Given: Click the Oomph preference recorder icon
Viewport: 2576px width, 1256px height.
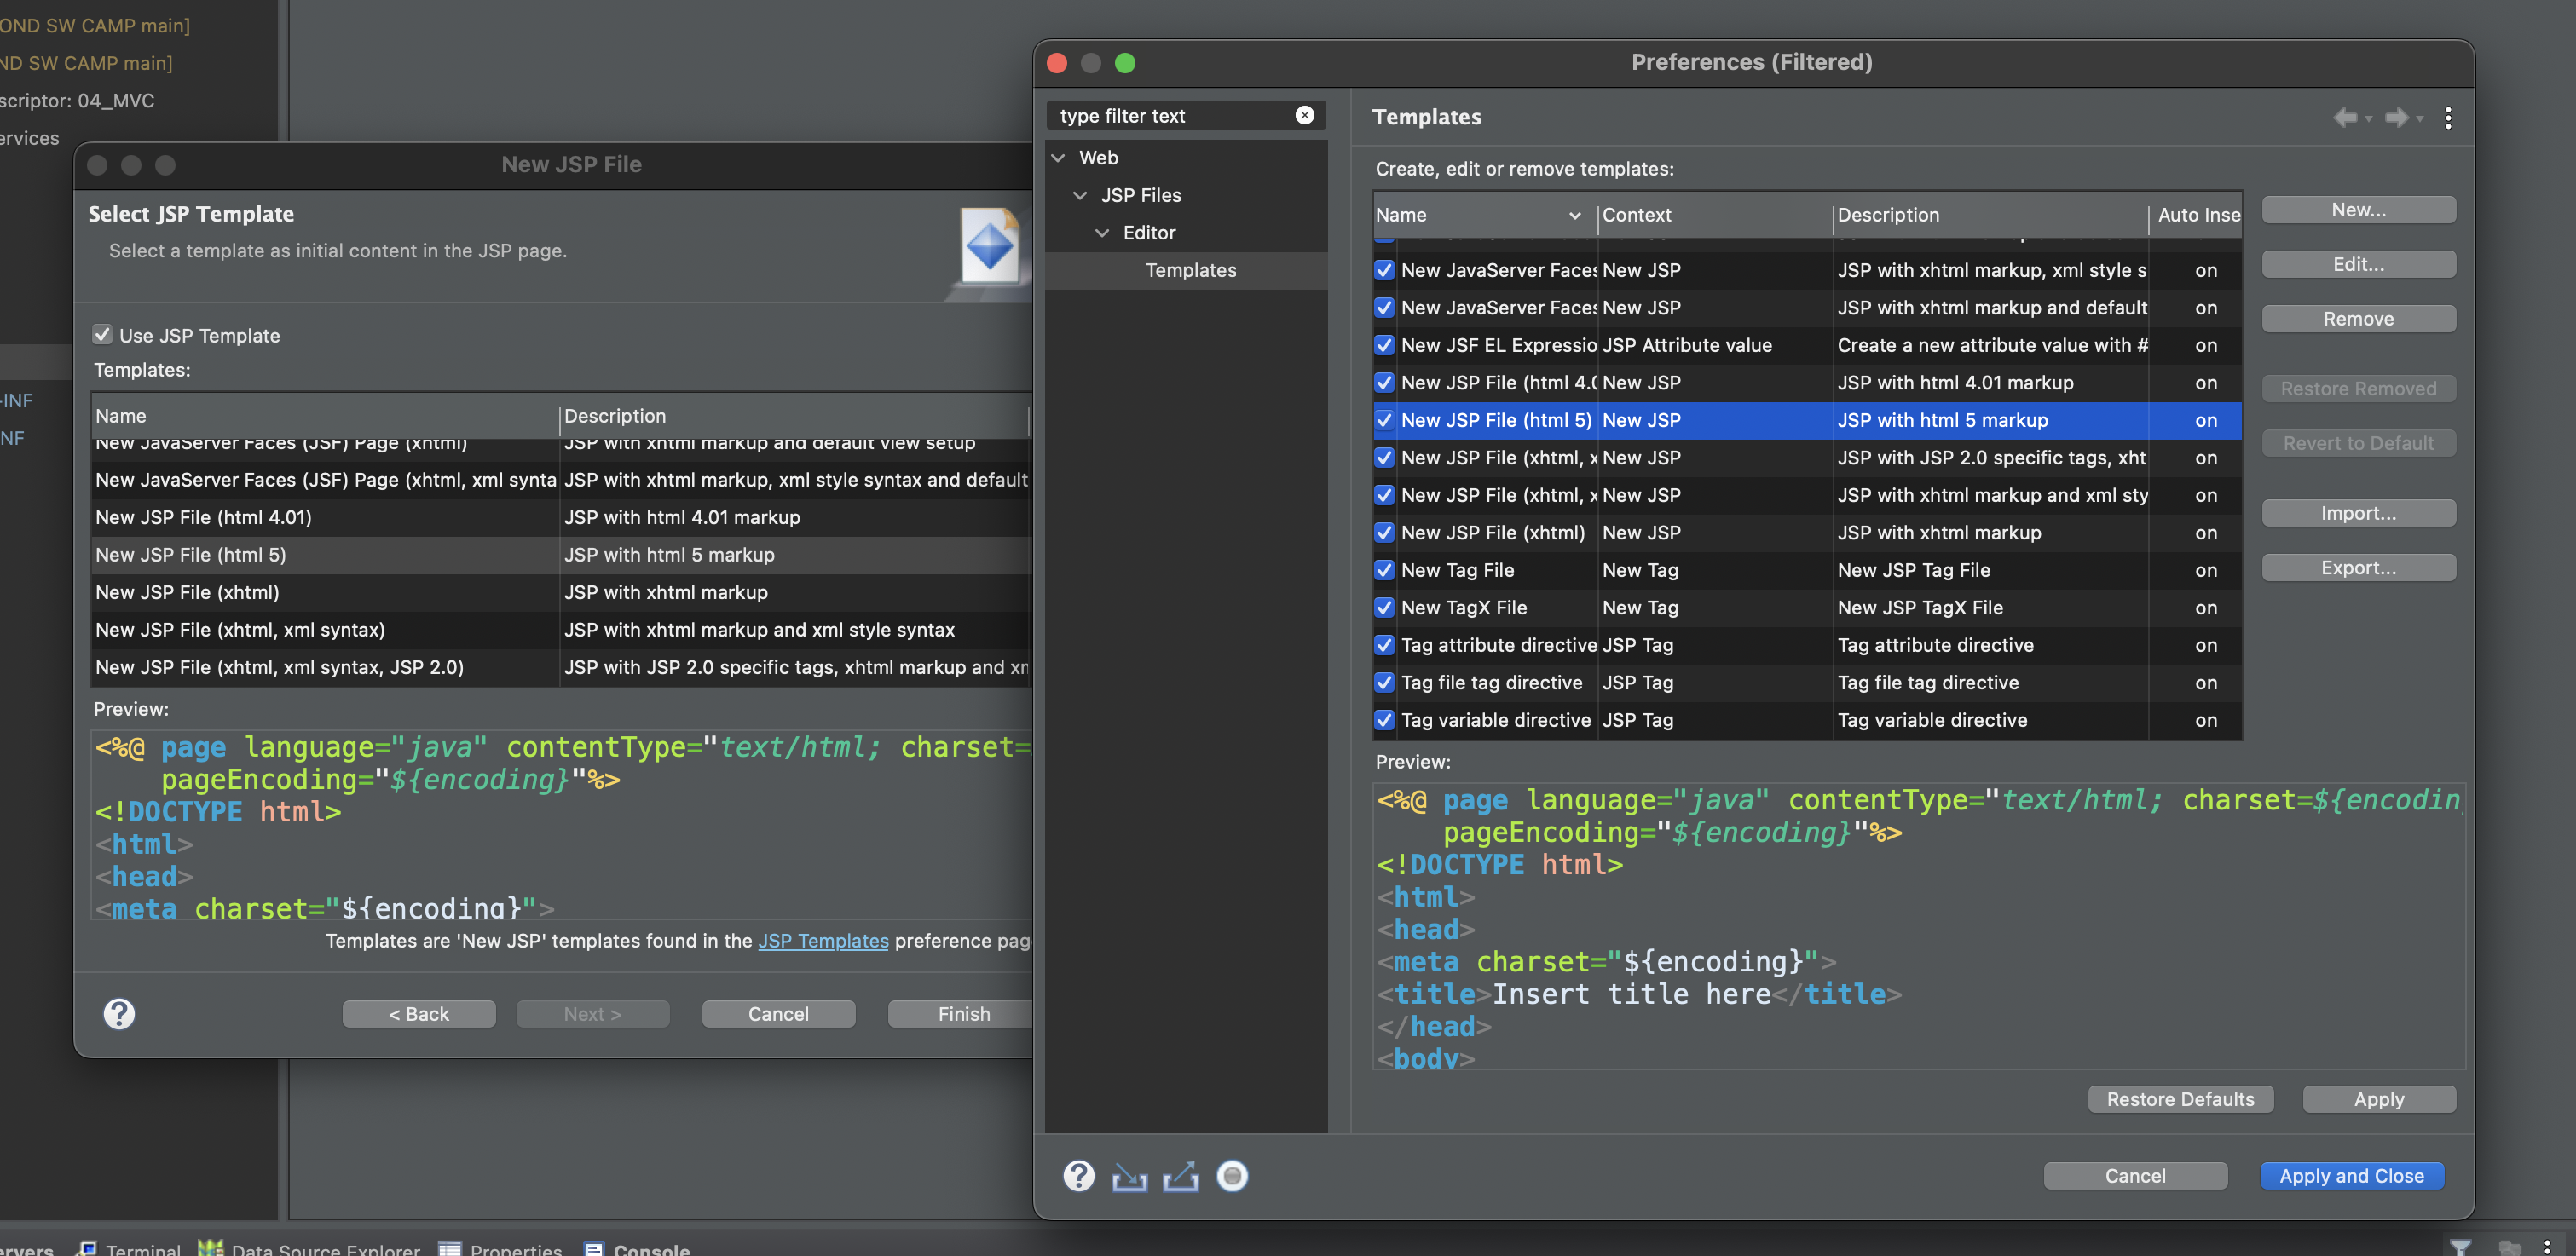Looking at the screenshot, I should (x=1232, y=1176).
